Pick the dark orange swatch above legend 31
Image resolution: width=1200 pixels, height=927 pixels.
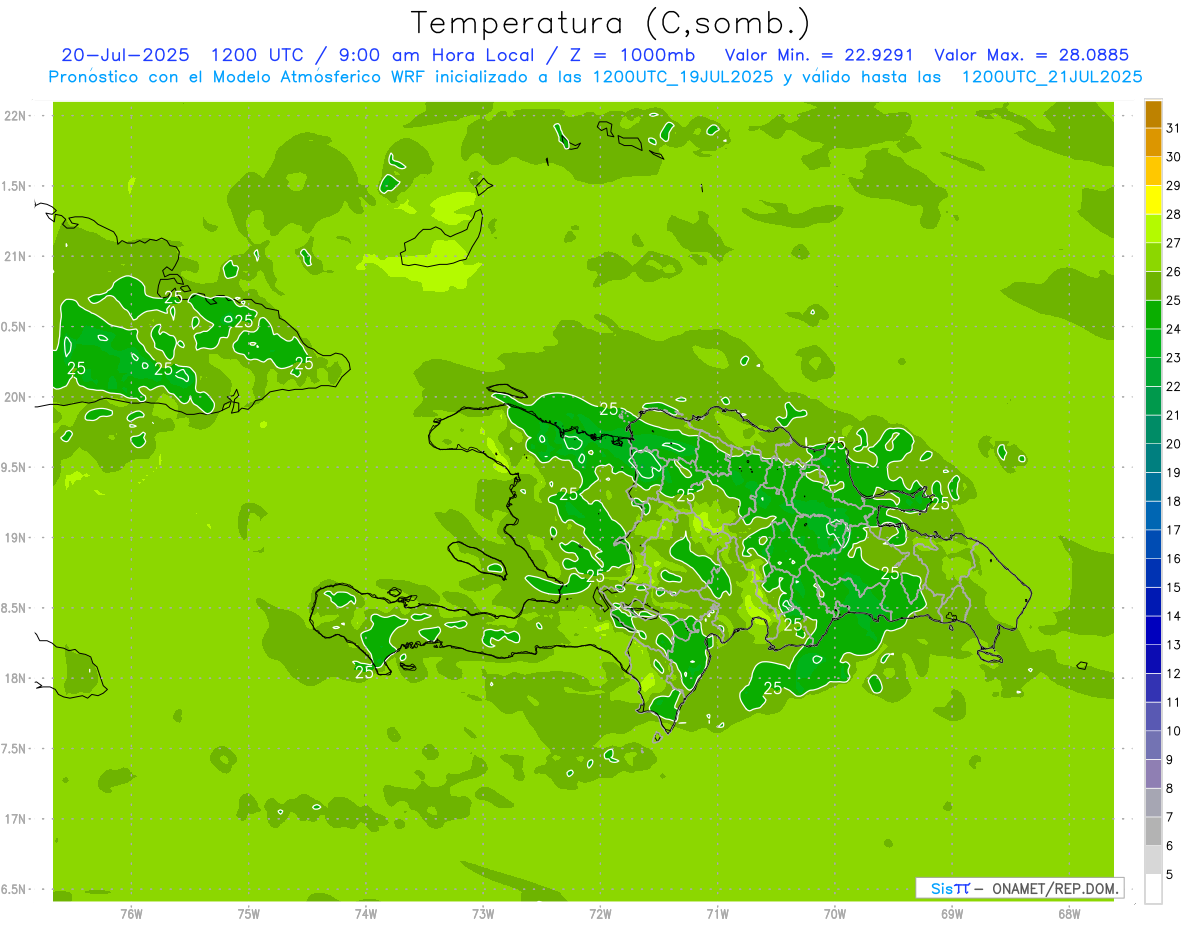click(x=1153, y=113)
